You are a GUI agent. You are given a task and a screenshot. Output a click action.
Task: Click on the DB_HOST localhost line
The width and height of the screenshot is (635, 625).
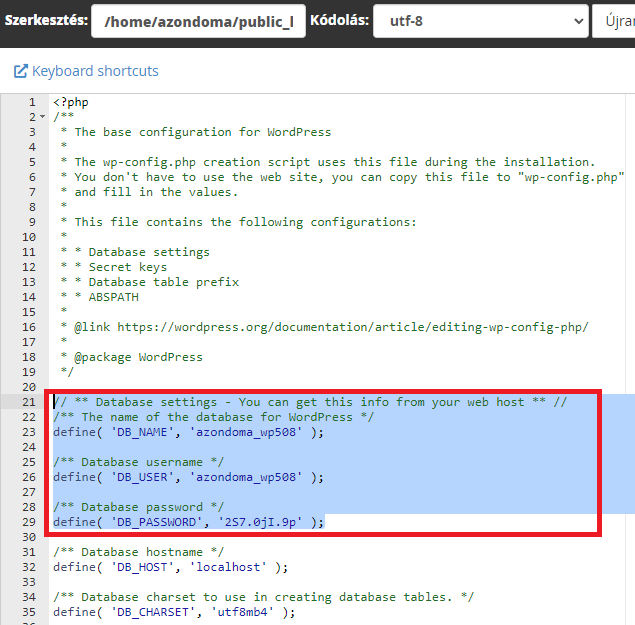pos(171,567)
